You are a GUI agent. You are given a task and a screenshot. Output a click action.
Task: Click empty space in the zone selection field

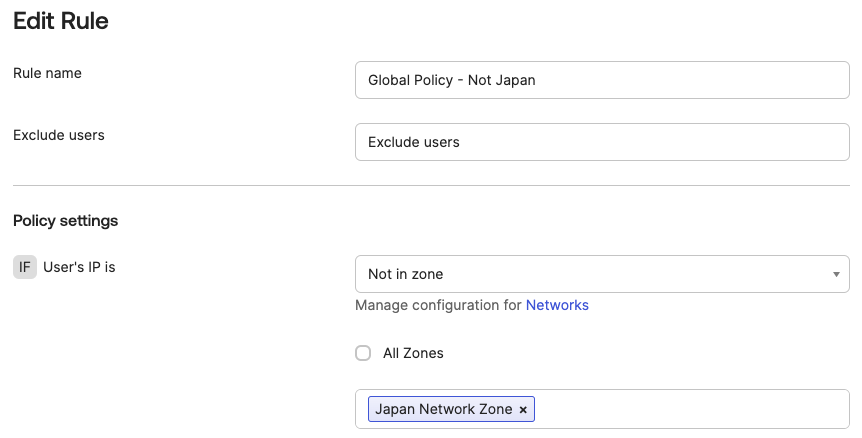(690, 409)
